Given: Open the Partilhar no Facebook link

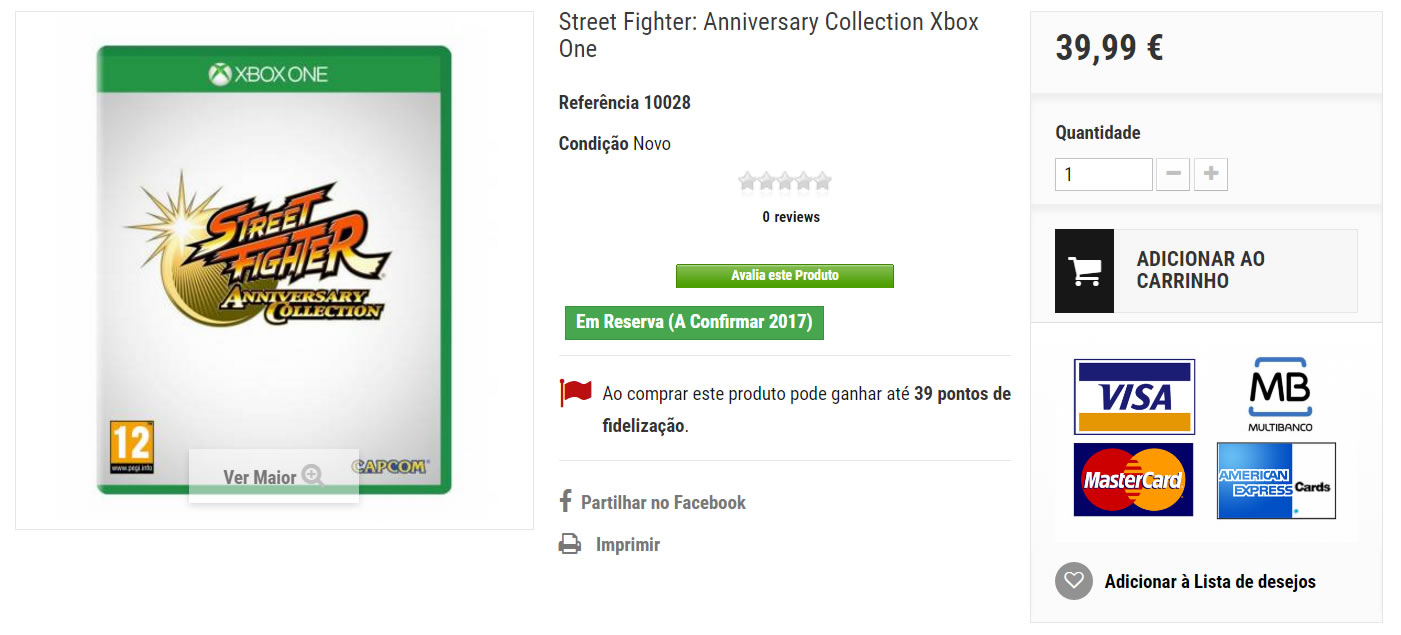Looking at the screenshot, I should point(663,502).
